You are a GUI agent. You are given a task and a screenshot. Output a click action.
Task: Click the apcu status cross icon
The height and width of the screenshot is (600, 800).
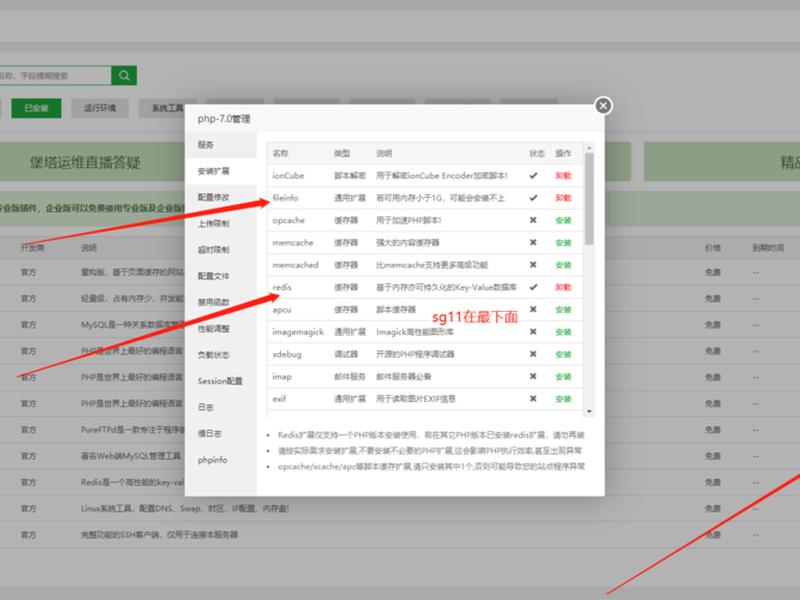pyautogui.click(x=533, y=309)
